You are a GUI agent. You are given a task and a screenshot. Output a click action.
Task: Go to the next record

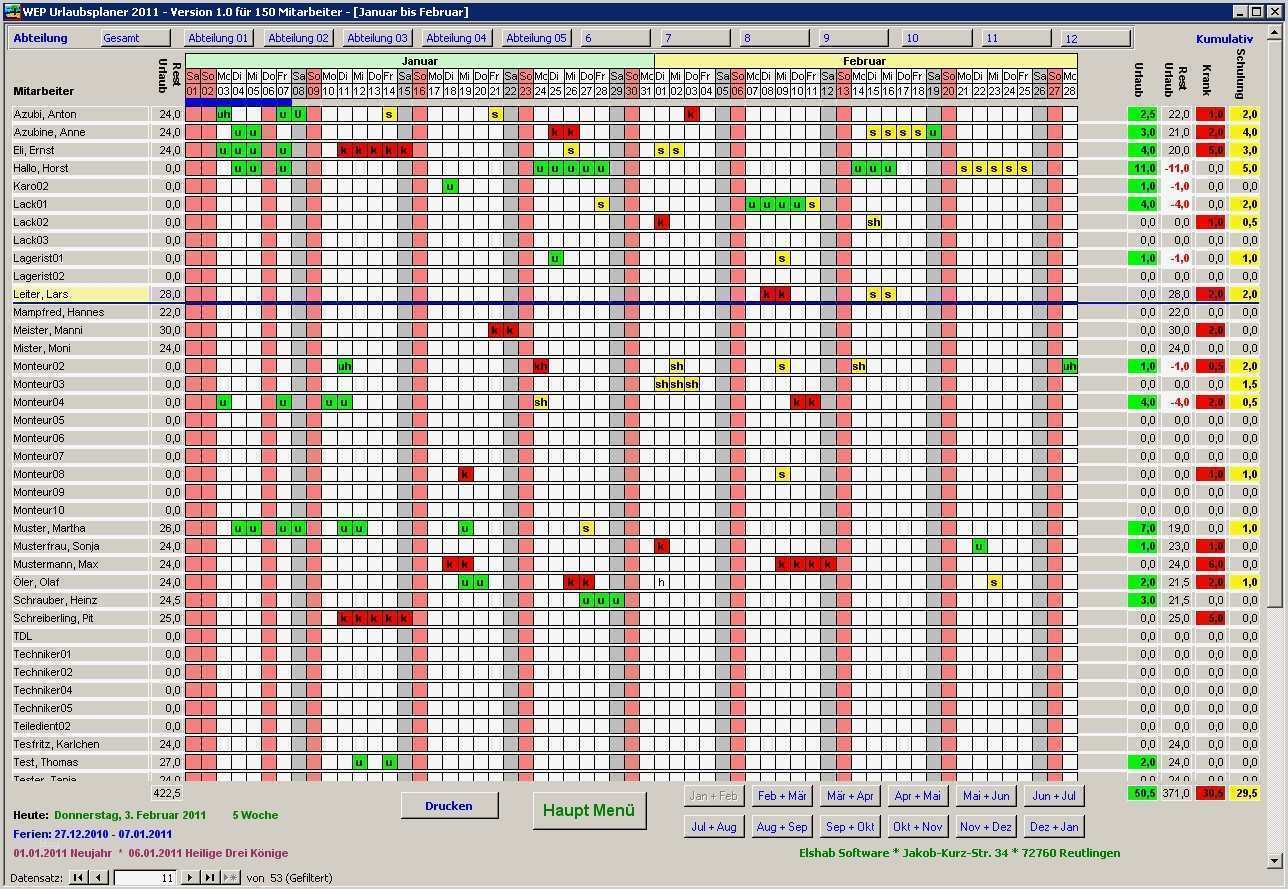(x=188, y=877)
